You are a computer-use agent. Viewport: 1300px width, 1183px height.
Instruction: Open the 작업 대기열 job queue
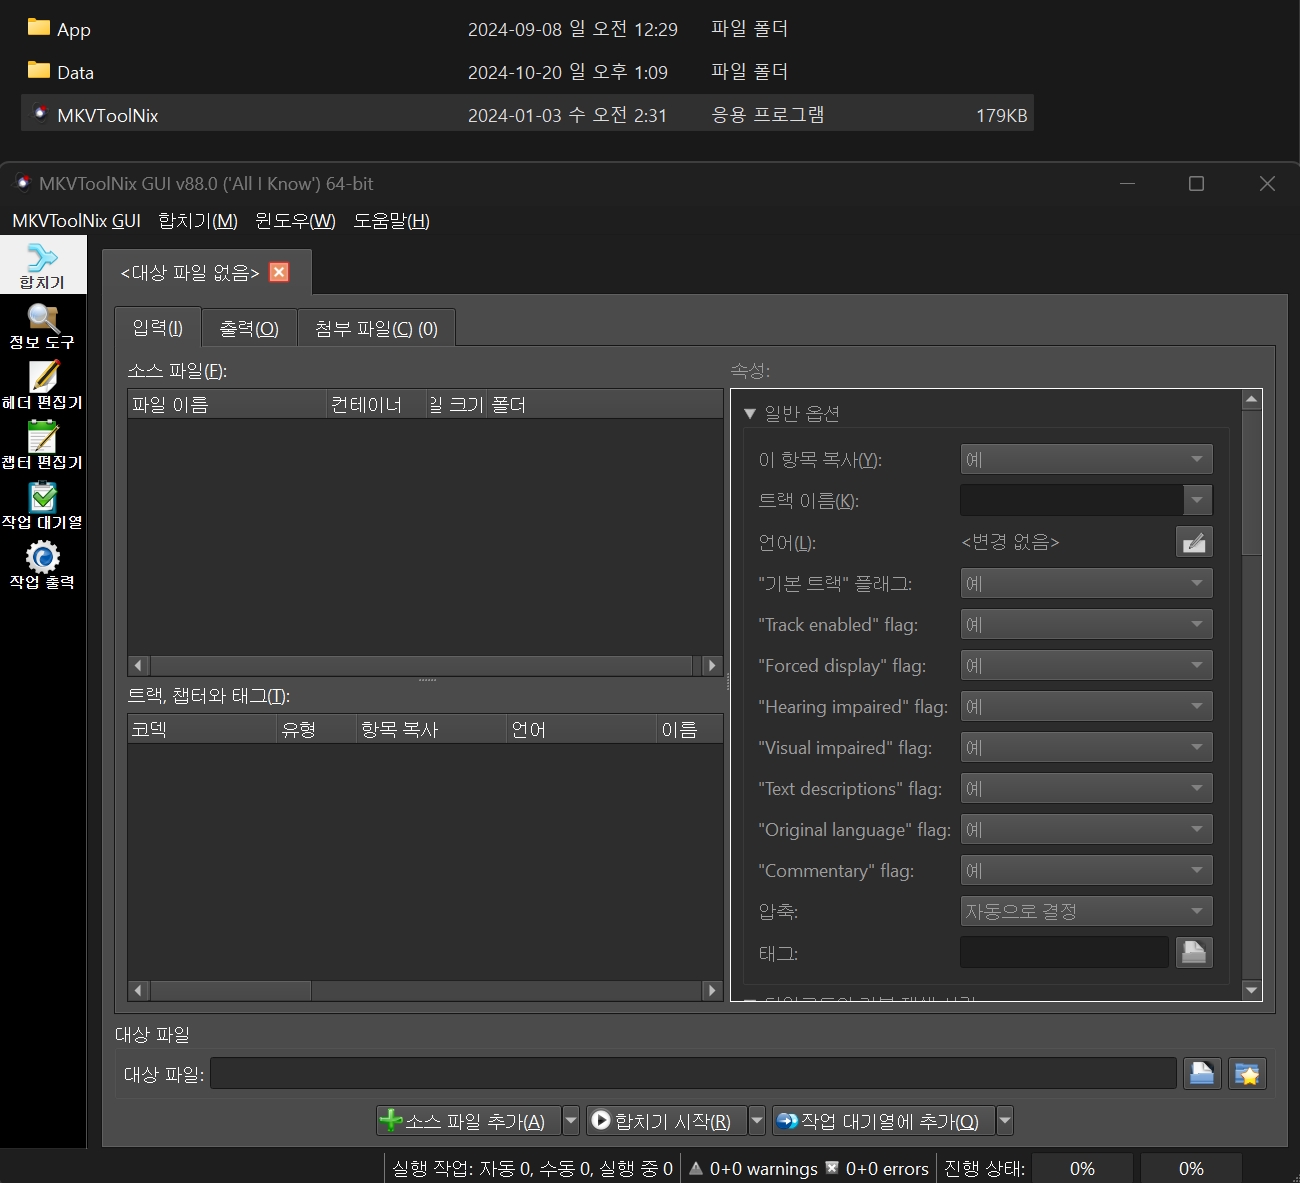(x=42, y=506)
